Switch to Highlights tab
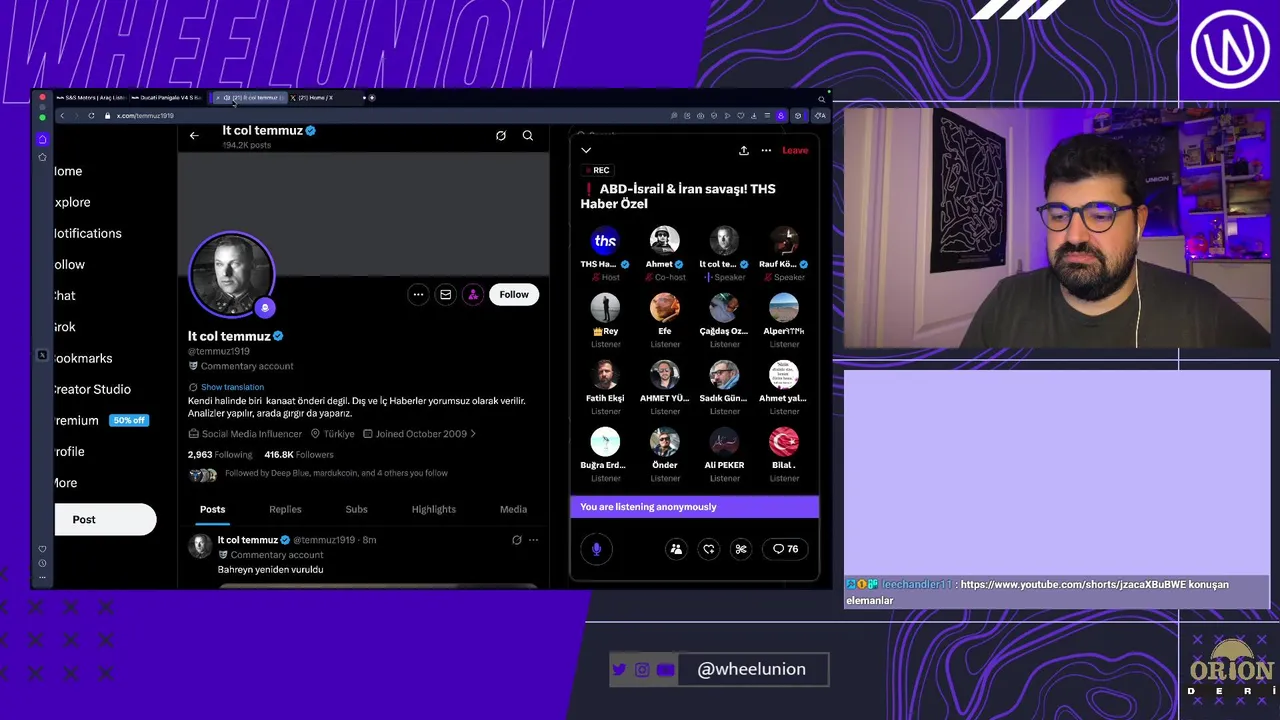The image size is (1280, 720). tap(434, 509)
